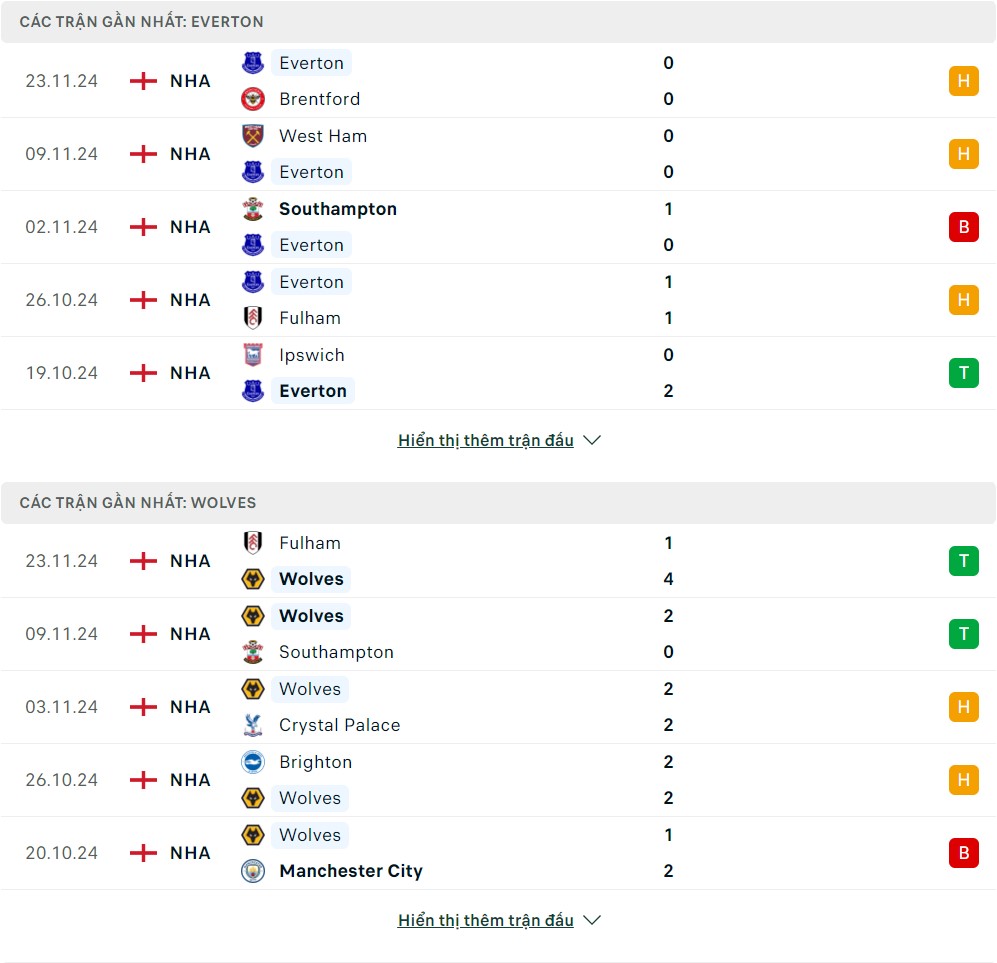997x963 pixels.
Task: Click the Brighton club crest icon
Action: [x=253, y=762]
